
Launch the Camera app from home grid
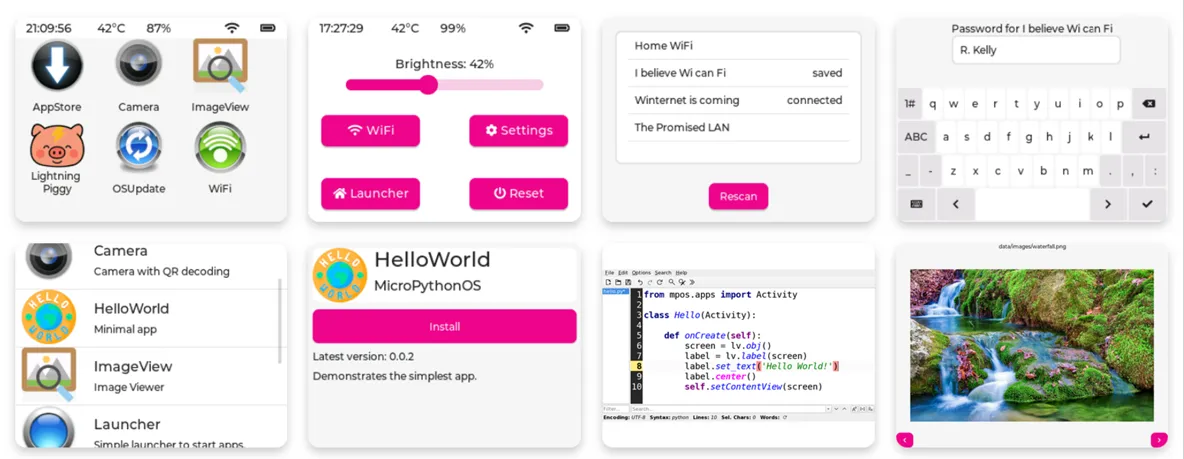click(138, 66)
